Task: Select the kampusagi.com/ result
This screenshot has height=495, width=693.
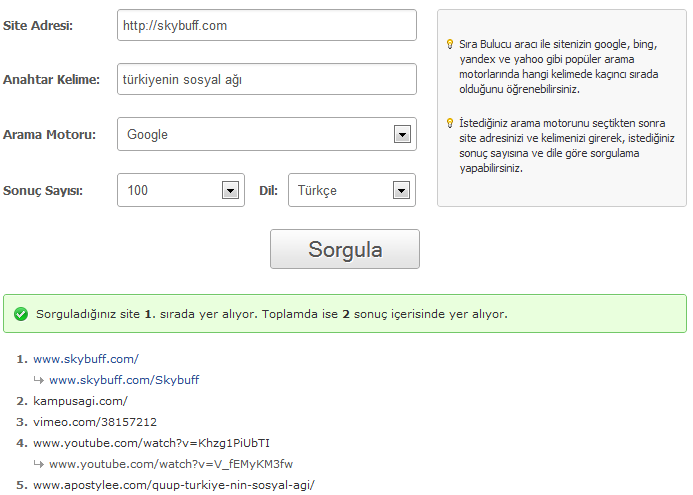Action: 80,401
